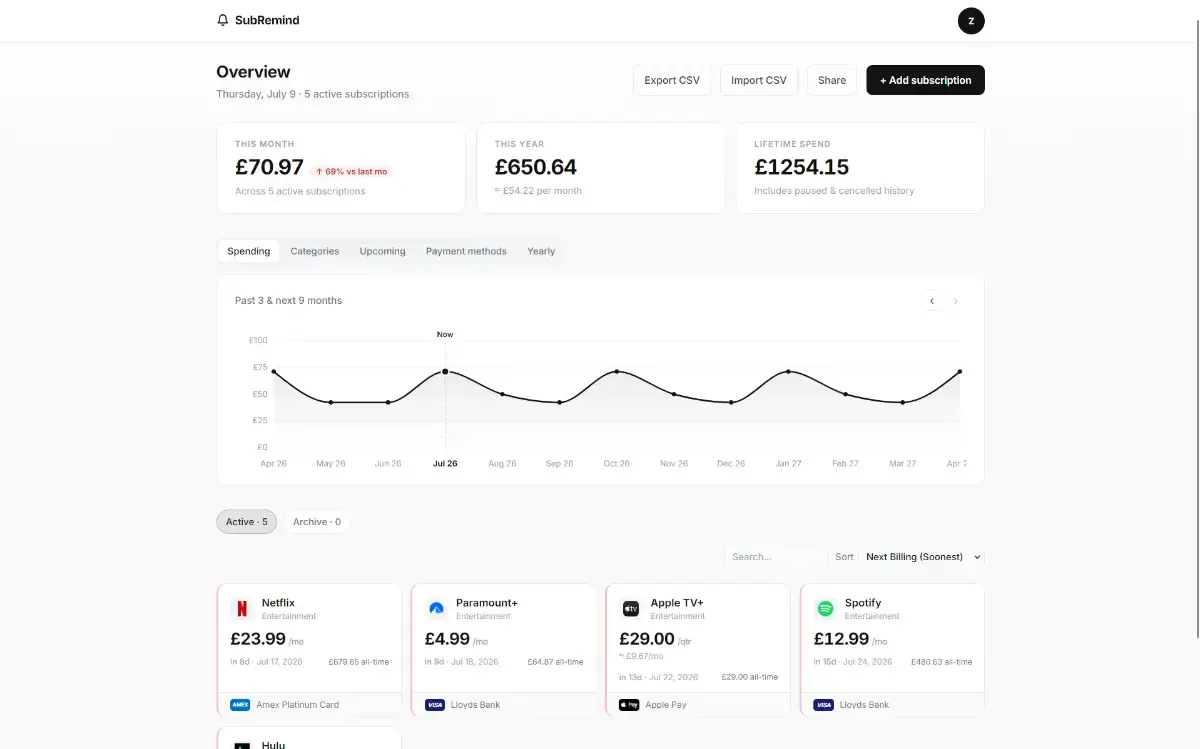The width and height of the screenshot is (1200, 749).
Task: Switch to the Spending tab
Action: coord(248,251)
